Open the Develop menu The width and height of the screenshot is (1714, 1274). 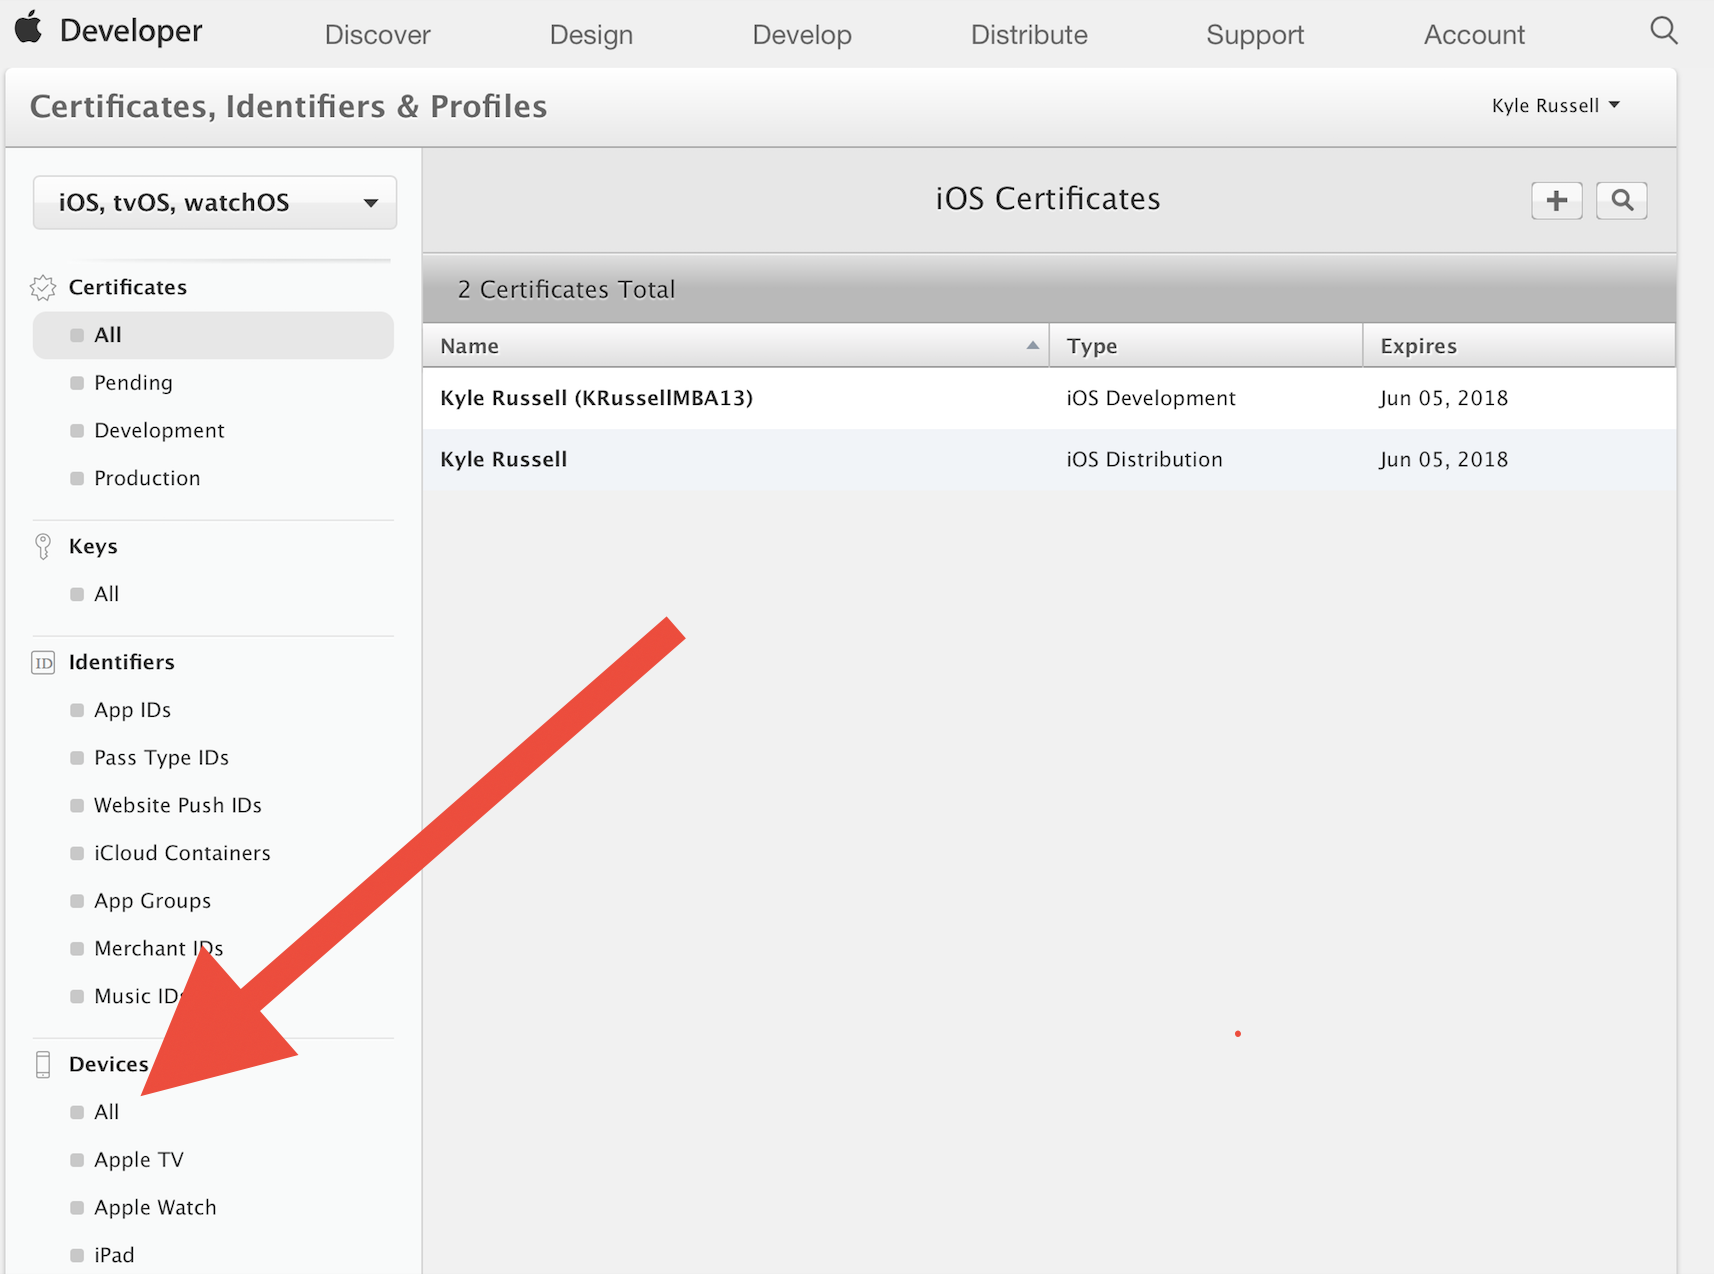pos(802,35)
